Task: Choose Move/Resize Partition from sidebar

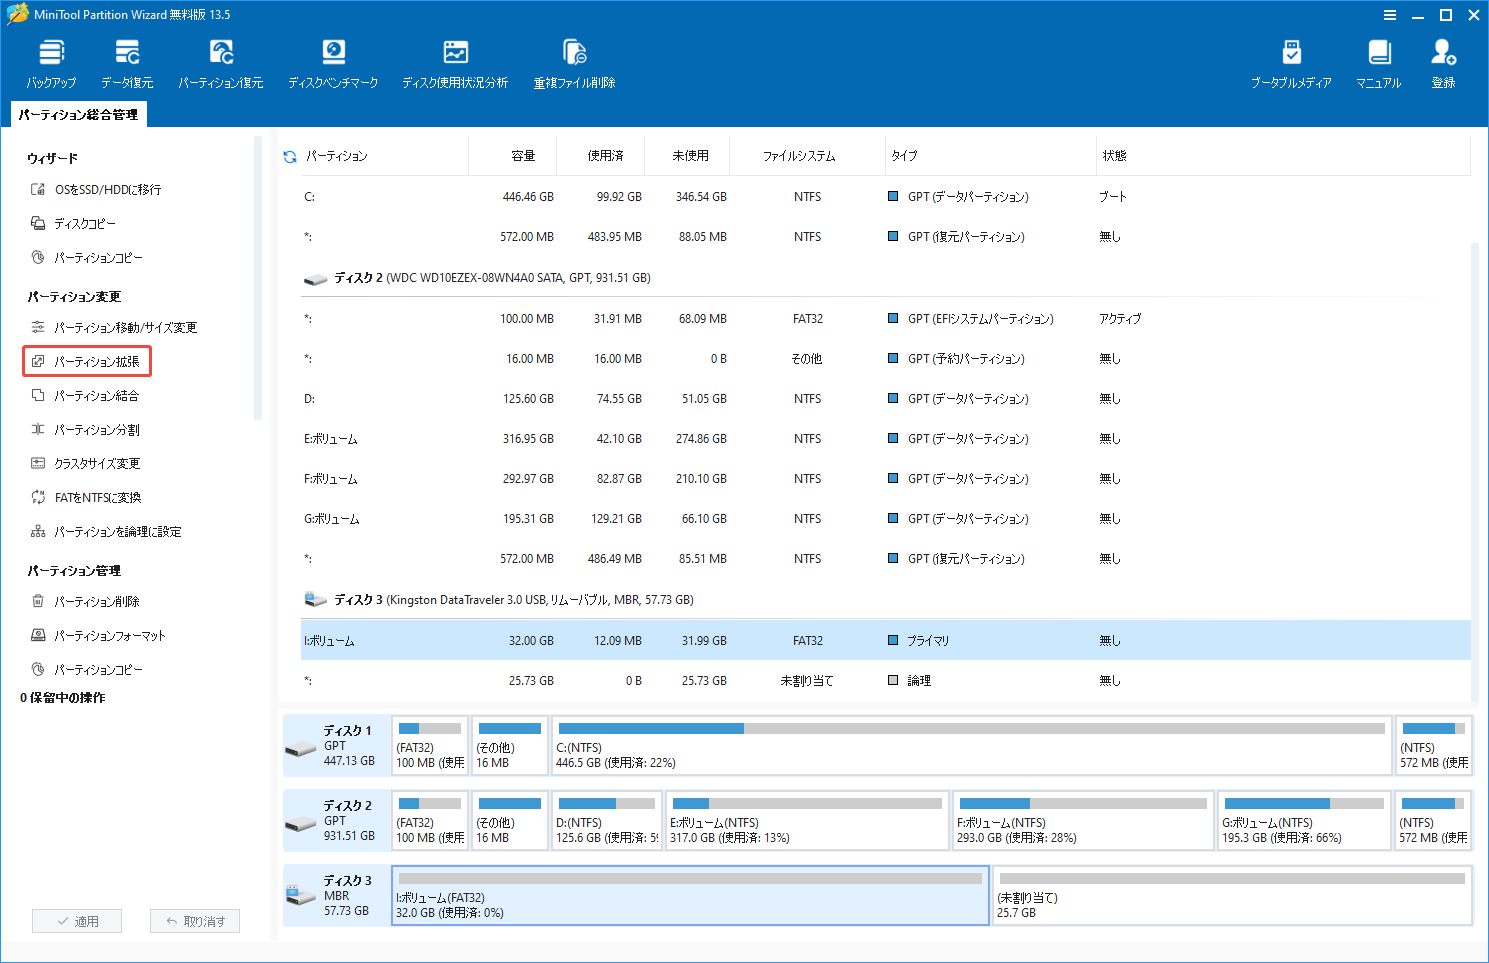Action: (123, 327)
